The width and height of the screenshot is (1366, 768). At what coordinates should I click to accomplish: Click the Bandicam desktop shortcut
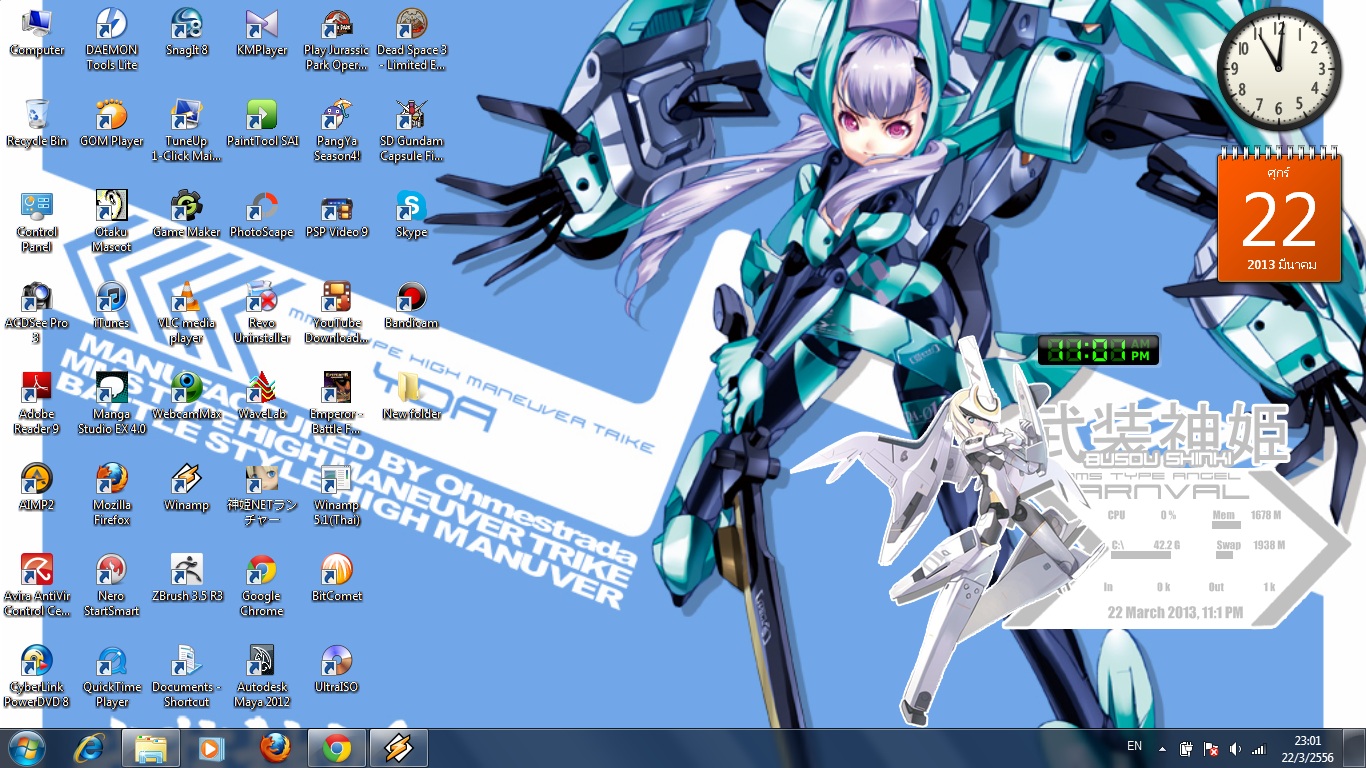click(412, 306)
